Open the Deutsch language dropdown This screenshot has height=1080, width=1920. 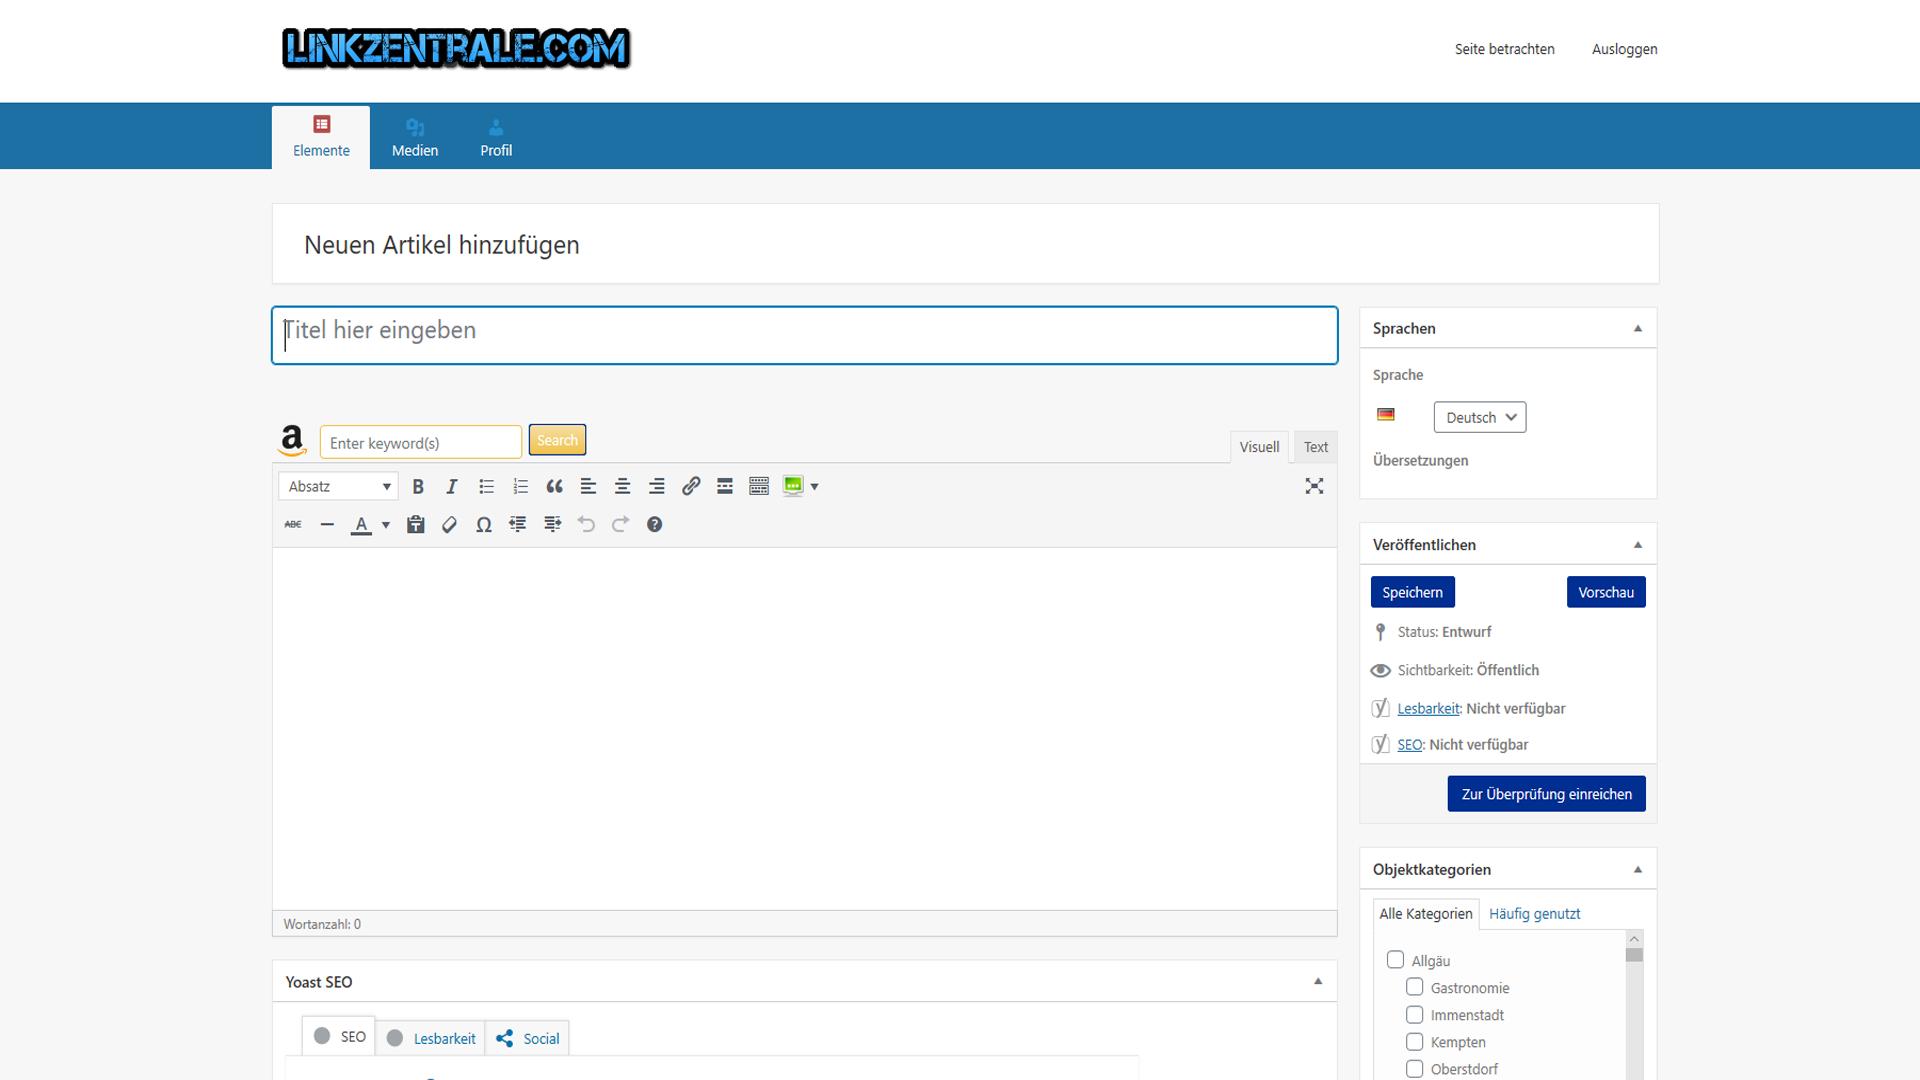(1480, 417)
